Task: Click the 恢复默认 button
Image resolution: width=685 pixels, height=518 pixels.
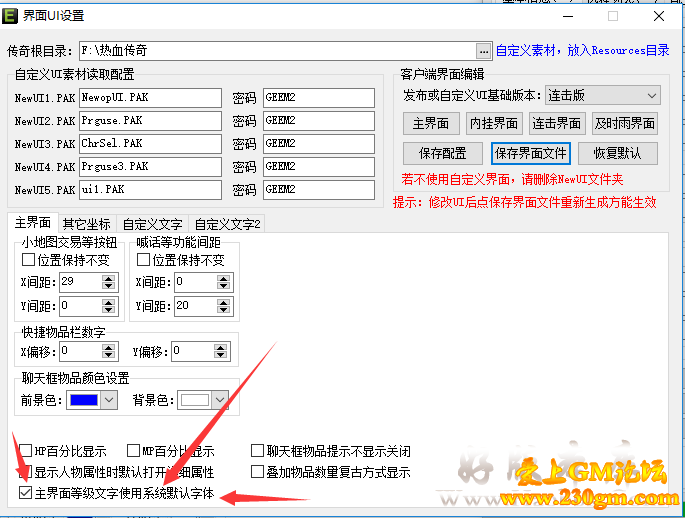Action: 618,153
